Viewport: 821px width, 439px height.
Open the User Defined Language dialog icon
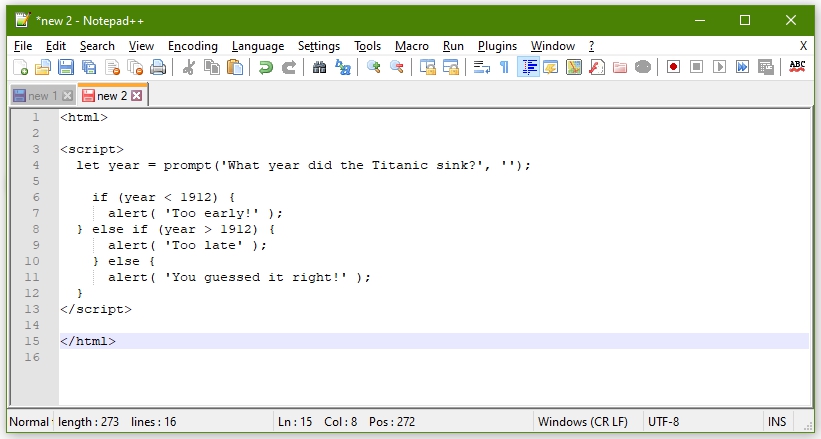pyautogui.click(x=551, y=67)
